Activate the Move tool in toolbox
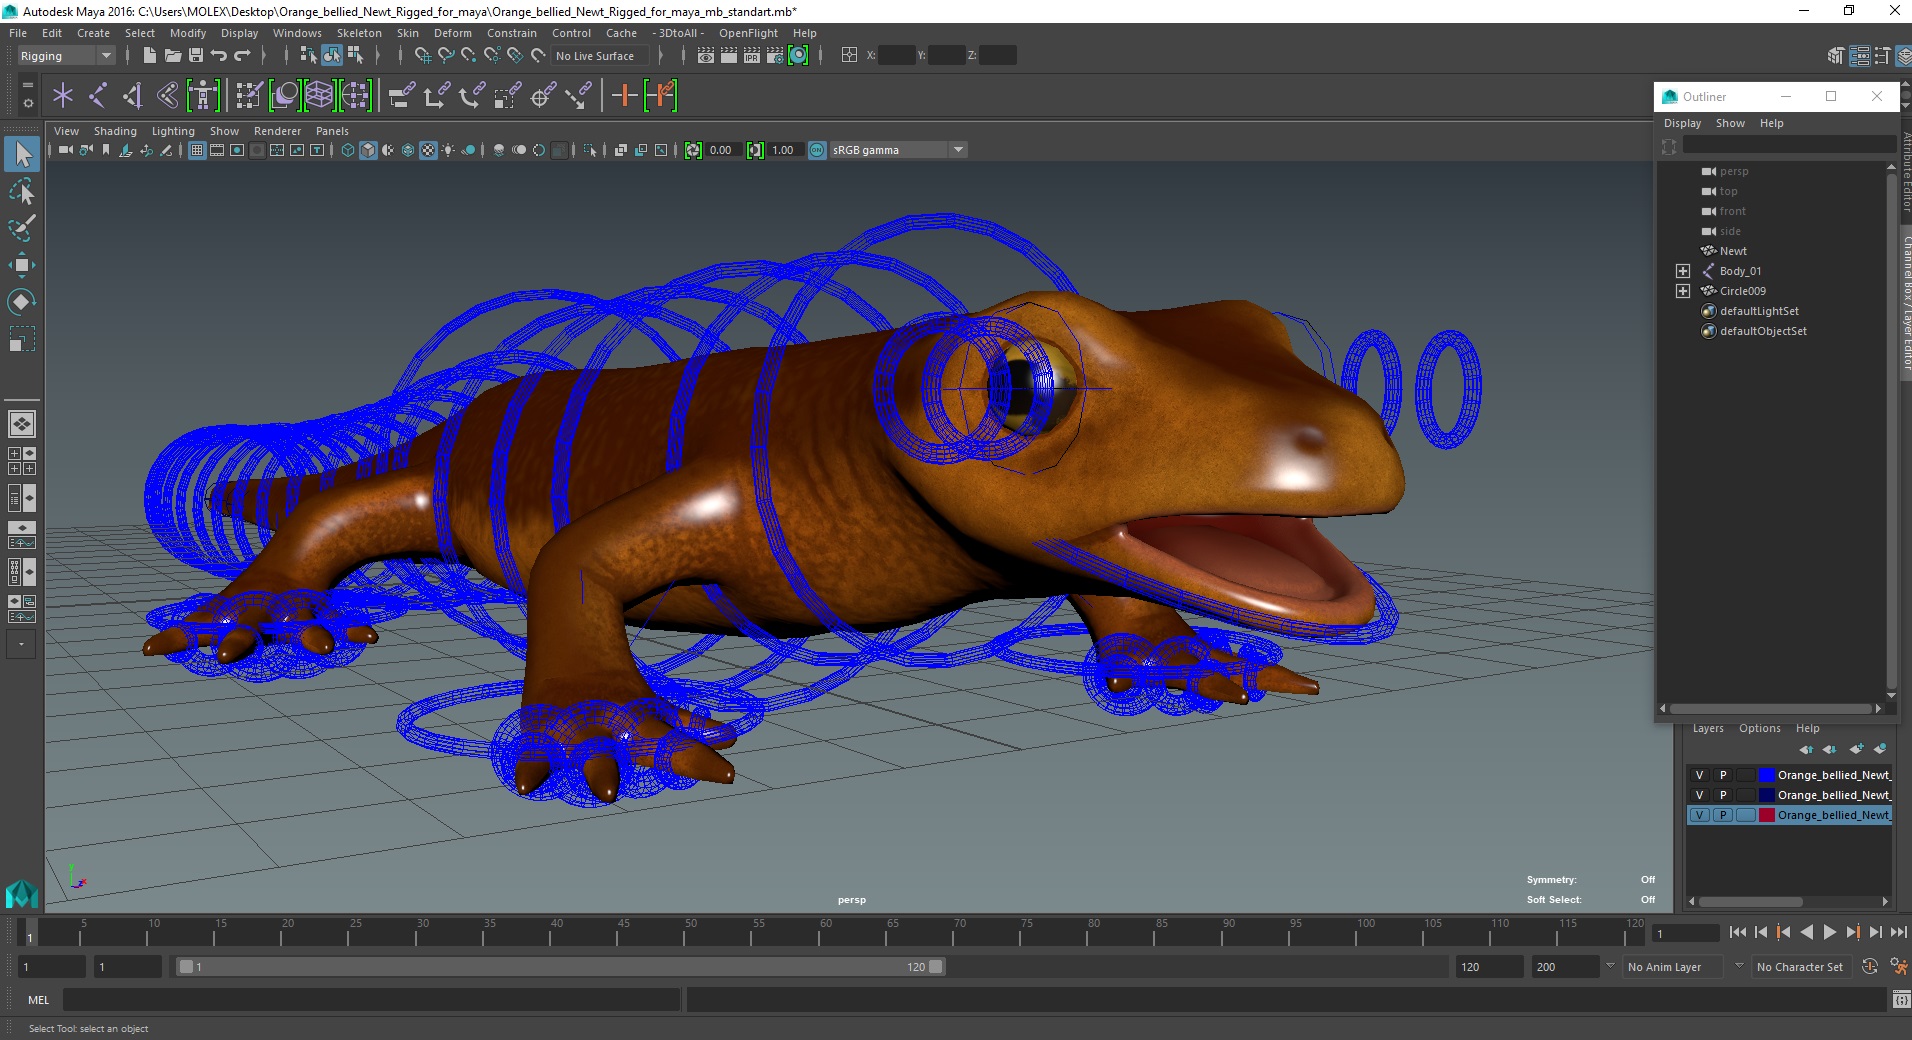The image size is (1912, 1040). click(x=22, y=265)
